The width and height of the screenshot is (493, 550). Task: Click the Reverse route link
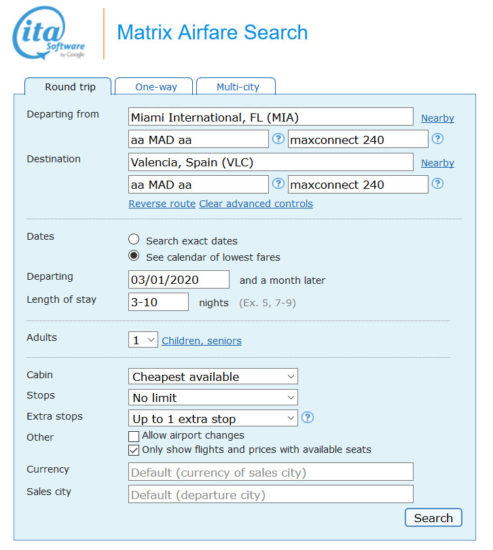point(162,204)
